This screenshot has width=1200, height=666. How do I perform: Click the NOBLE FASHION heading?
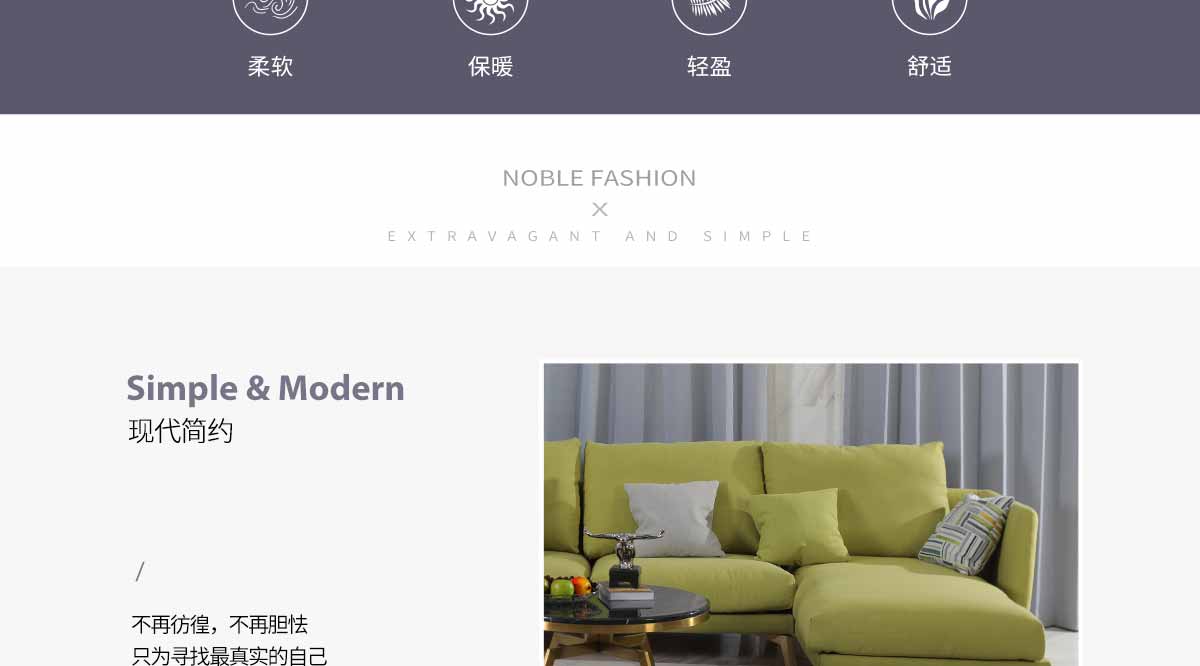point(599,178)
